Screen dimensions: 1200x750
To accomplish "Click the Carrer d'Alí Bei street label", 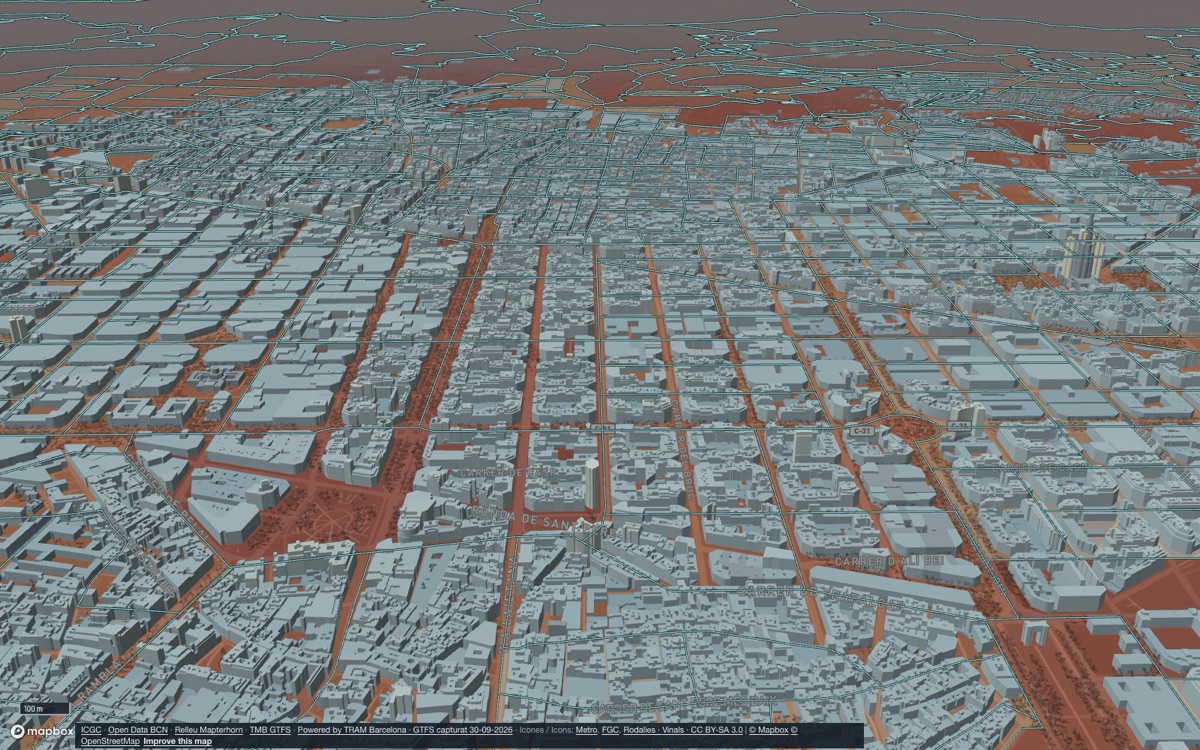I will click(x=890, y=561).
